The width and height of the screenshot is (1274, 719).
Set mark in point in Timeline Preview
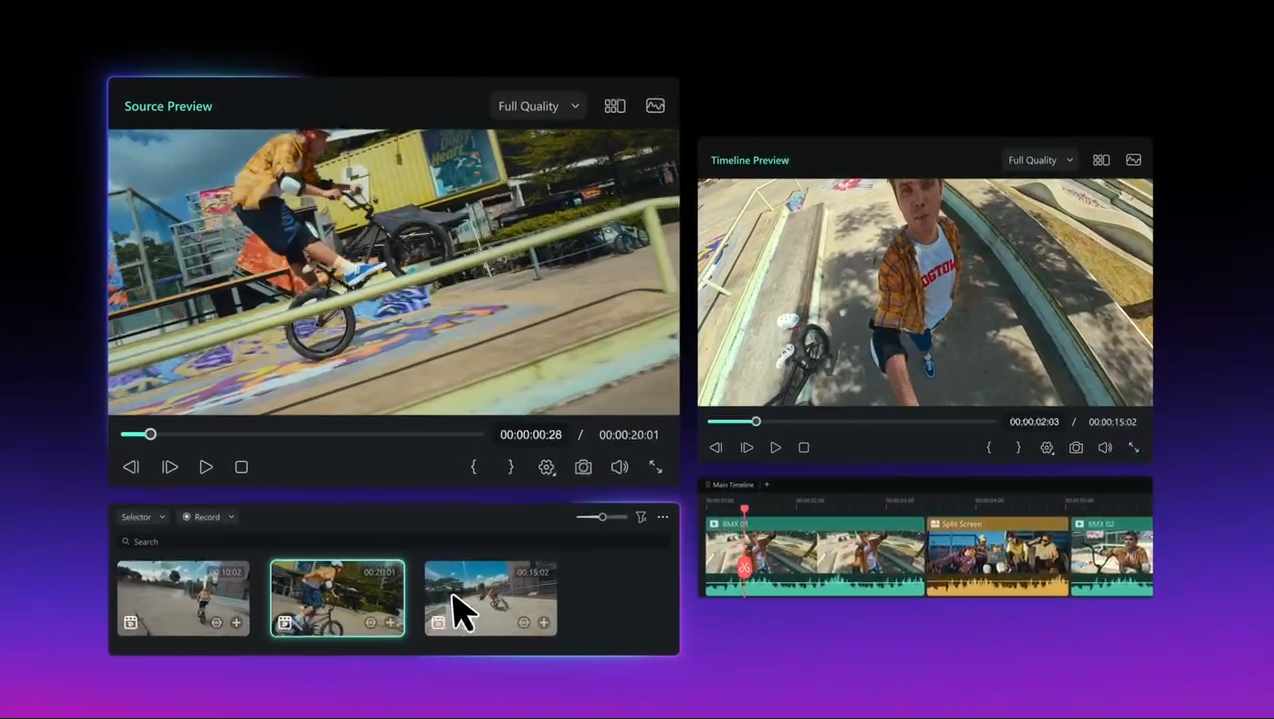pos(989,448)
